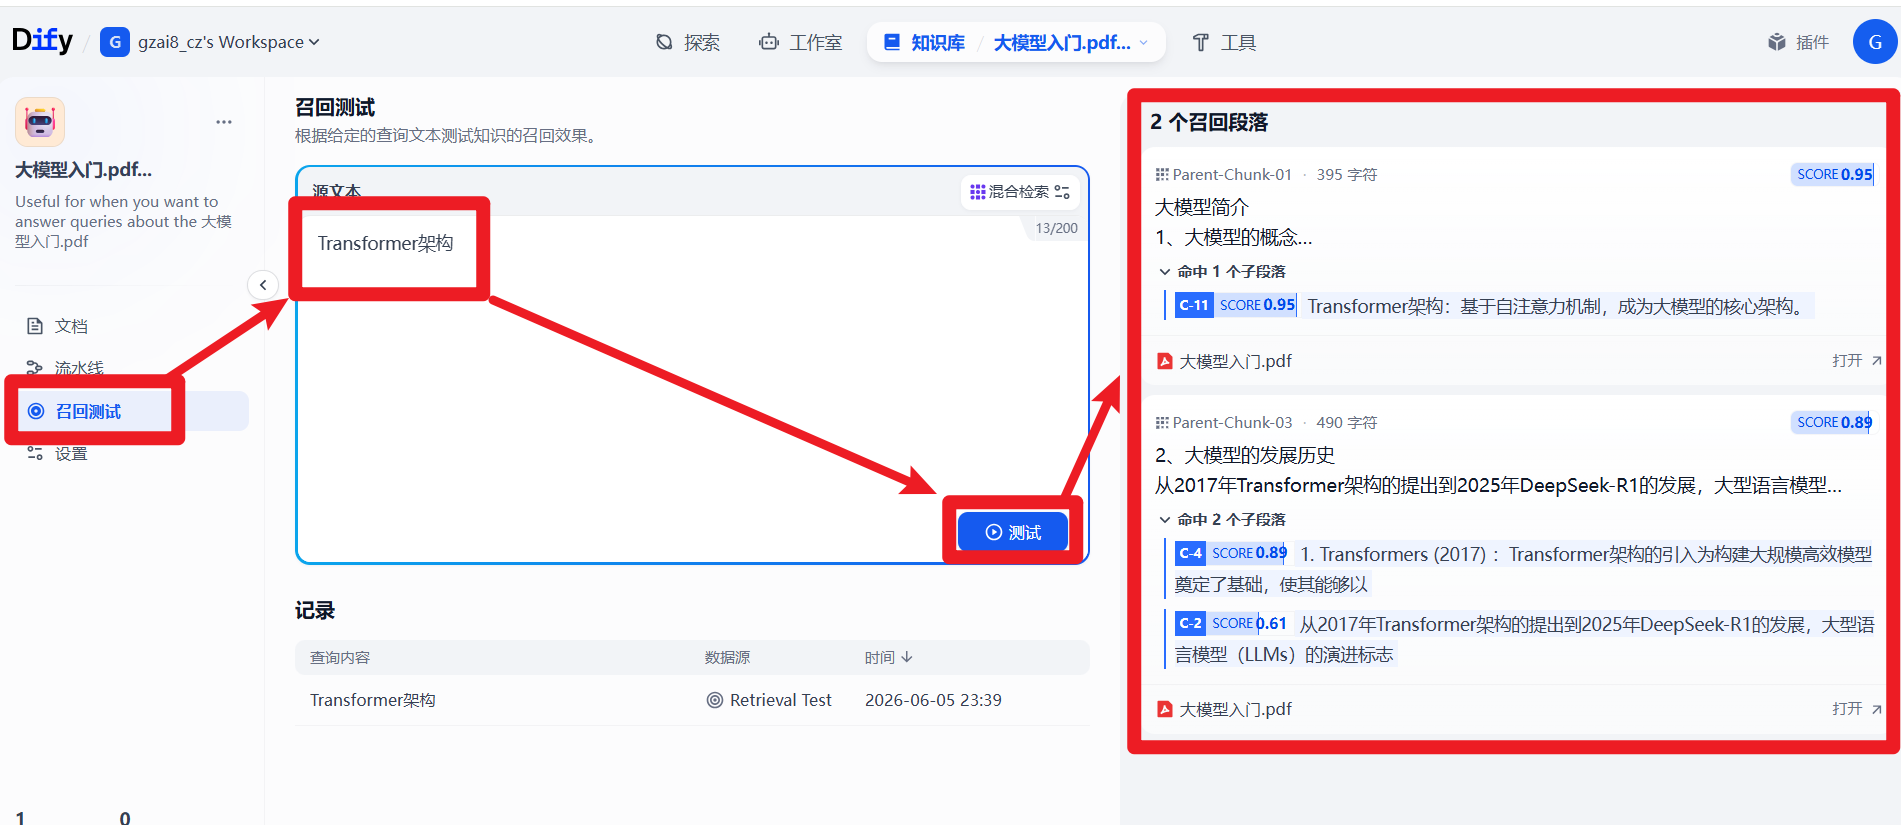Open the three-dot more options menu
Viewport: 1901px width, 825px height.
pyautogui.click(x=224, y=122)
